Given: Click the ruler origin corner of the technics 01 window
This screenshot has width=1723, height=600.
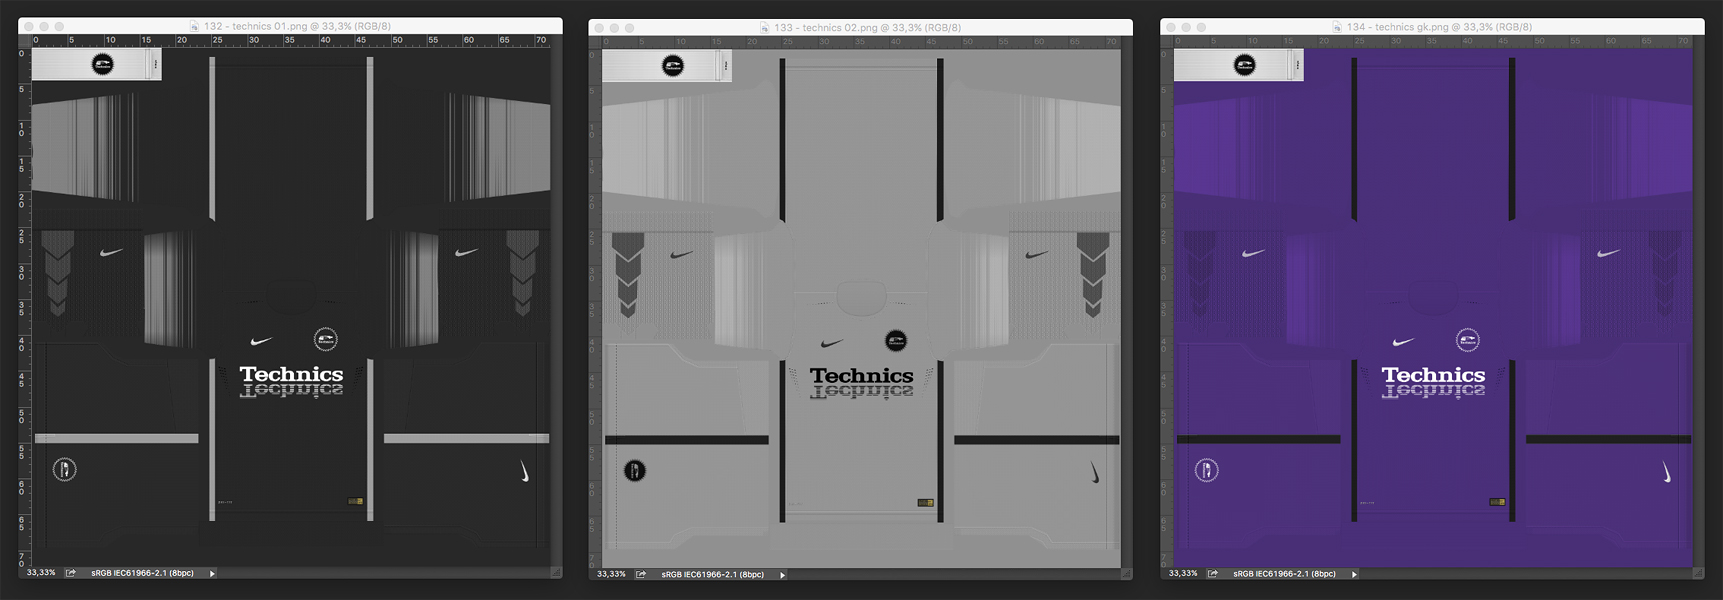Looking at the screenshot, I should (x=25, y=41).
